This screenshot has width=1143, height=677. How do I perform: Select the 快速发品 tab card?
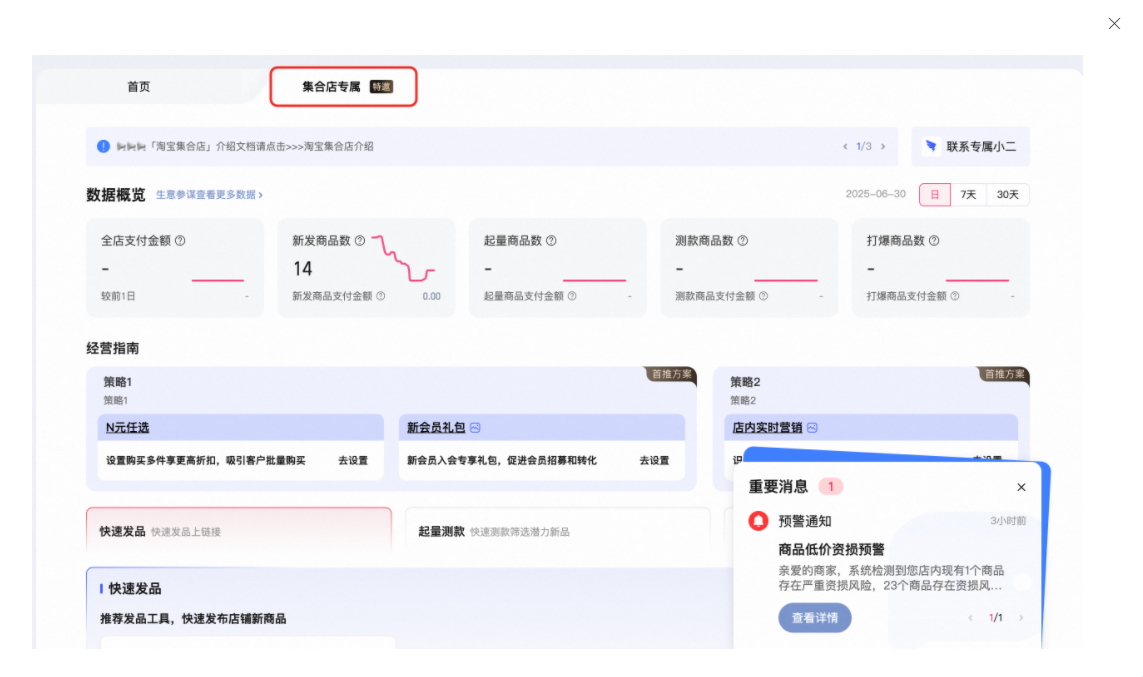point(239,531)
